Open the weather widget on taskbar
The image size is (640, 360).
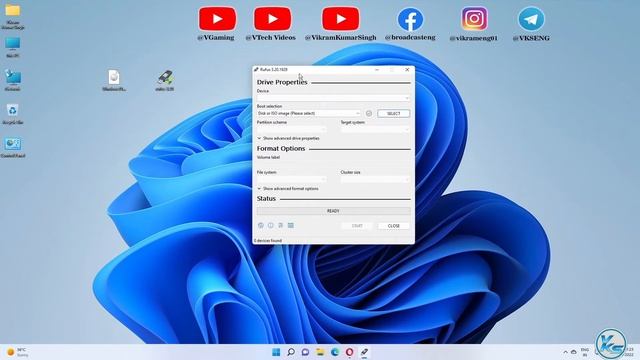[18, 352]
